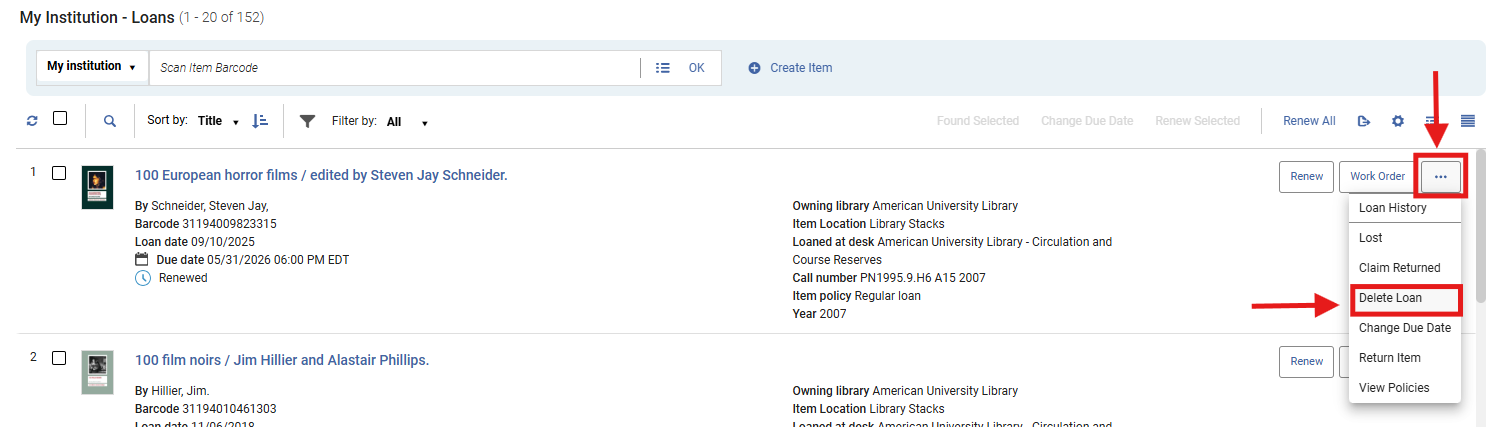
Task: Select the checkbox for loan 1
Action: point(59,173)
